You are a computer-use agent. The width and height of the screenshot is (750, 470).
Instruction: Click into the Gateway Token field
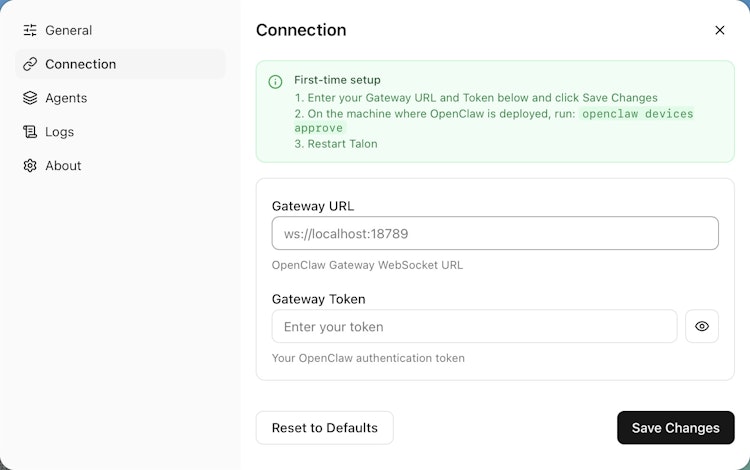click(x=474, y=327)
